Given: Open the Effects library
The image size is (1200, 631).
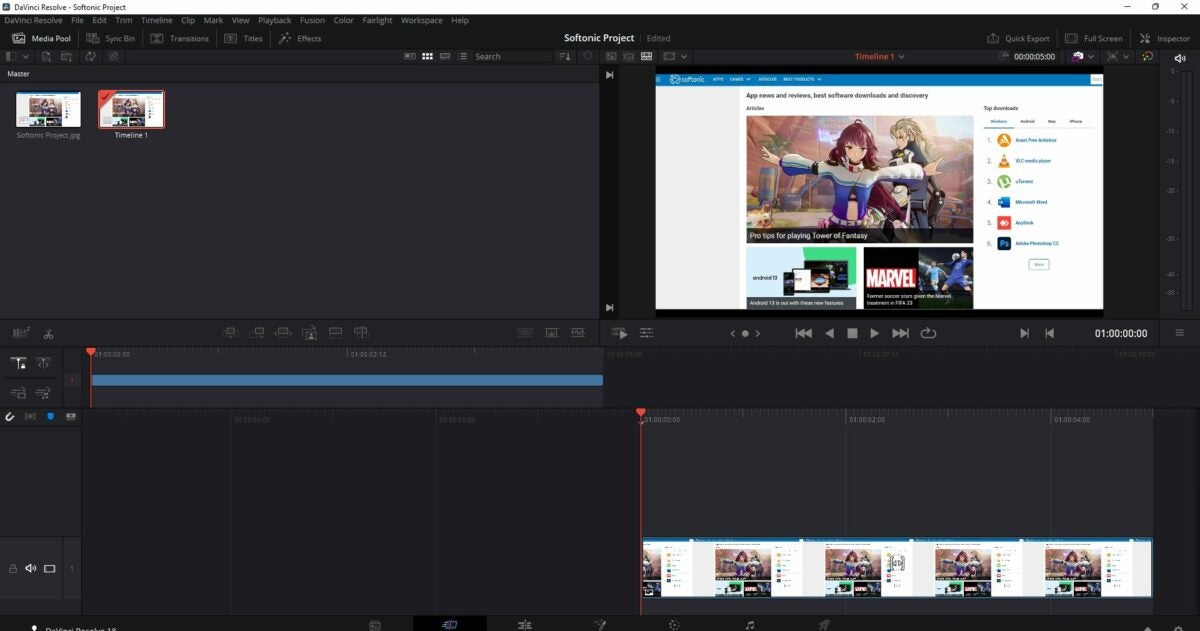Looking at the screenshot, I should click(300, 38).
